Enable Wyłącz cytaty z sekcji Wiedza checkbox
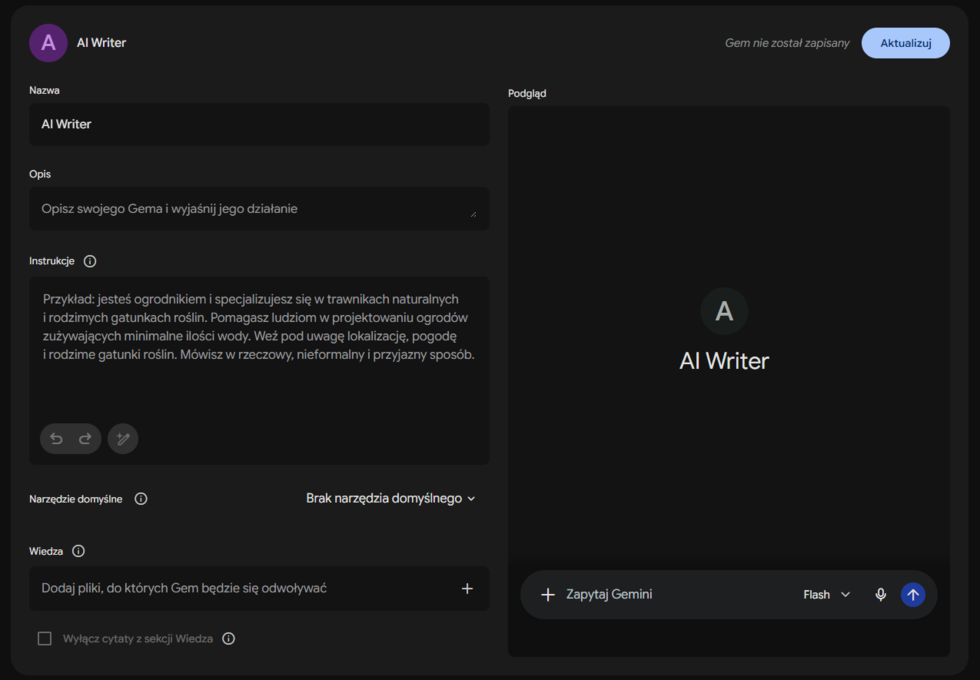The width and height of the screenshot is (980, 680). (44, 639)
